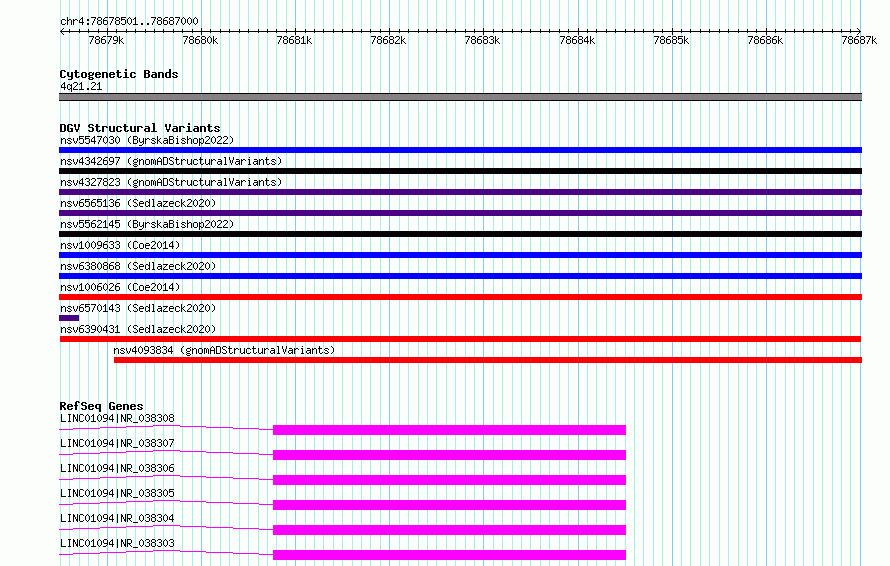Click the Cytogenetic Bands track title
890x566 pixels.
[119, 74]
